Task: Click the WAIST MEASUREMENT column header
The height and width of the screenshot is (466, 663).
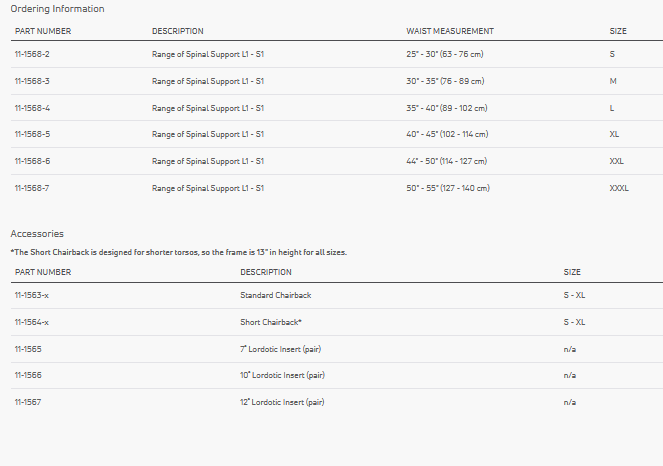Action: [x=450, y=31]
